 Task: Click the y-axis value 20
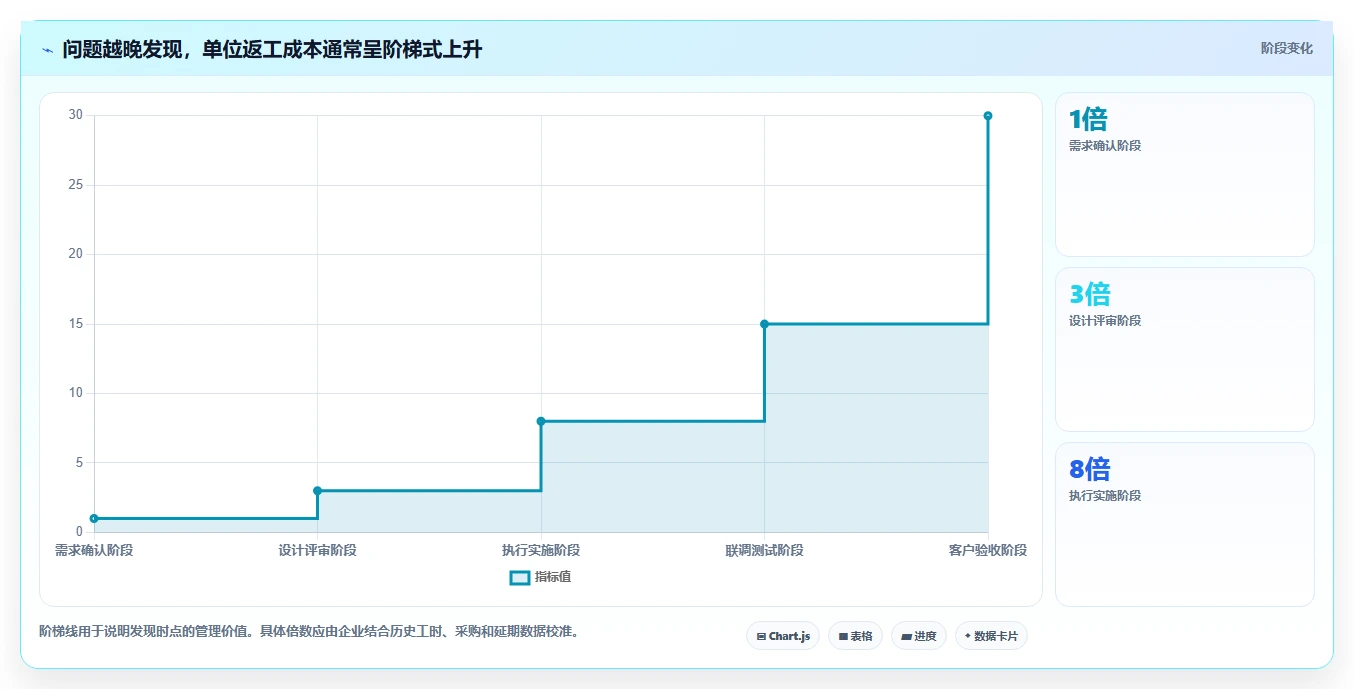[76, 254]
